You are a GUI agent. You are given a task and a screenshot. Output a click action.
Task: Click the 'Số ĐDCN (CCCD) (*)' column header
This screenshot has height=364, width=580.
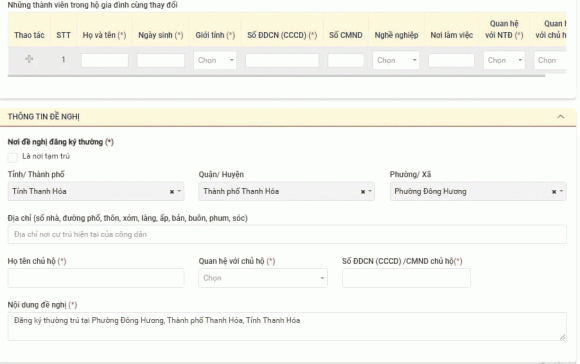click(x=282, y=35)
